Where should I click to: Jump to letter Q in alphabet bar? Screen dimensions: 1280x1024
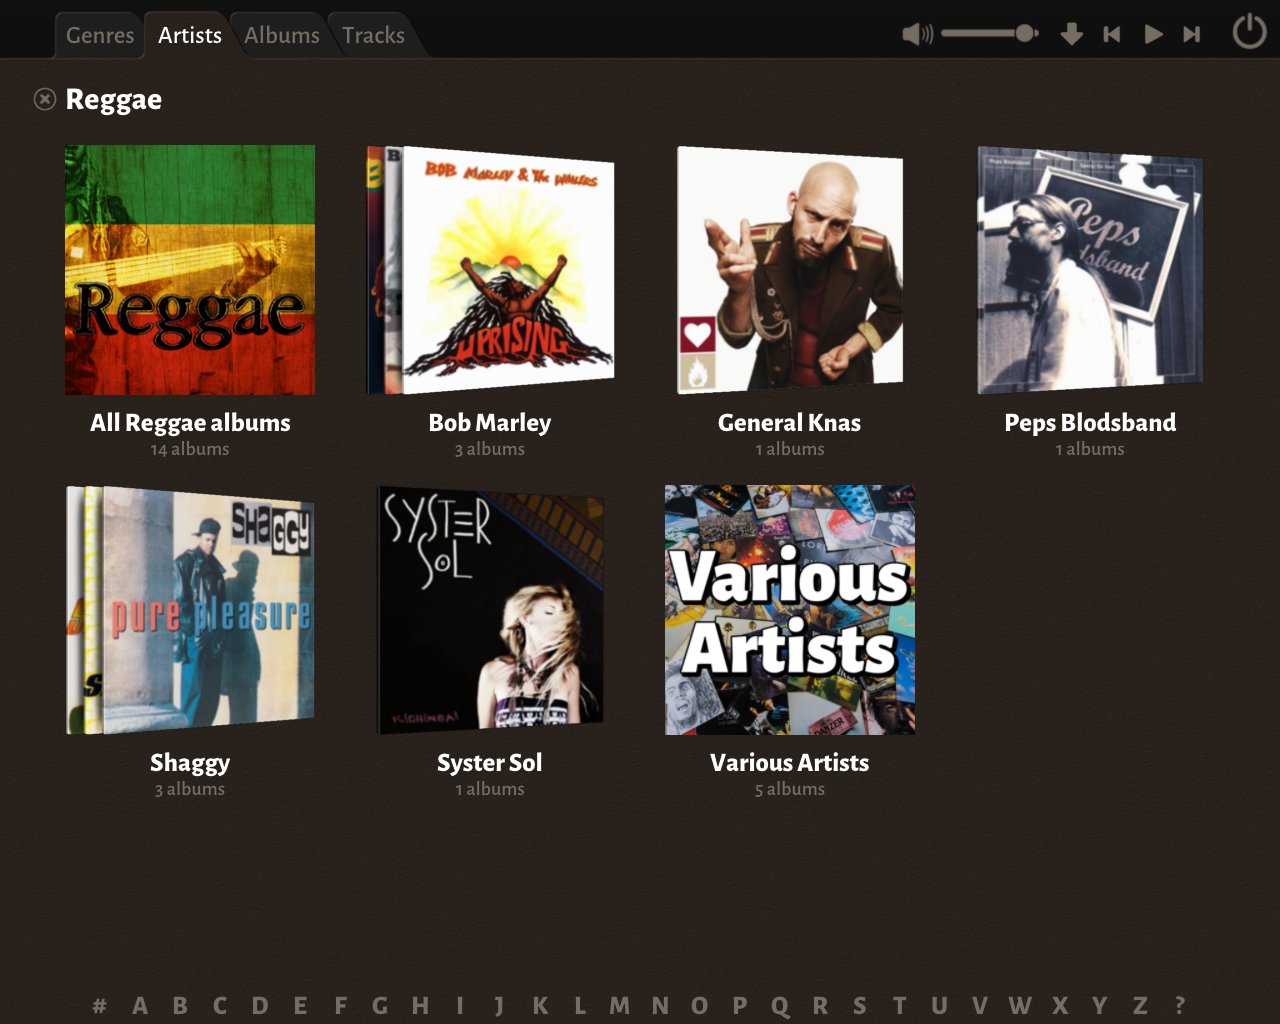pos(780,1006)
